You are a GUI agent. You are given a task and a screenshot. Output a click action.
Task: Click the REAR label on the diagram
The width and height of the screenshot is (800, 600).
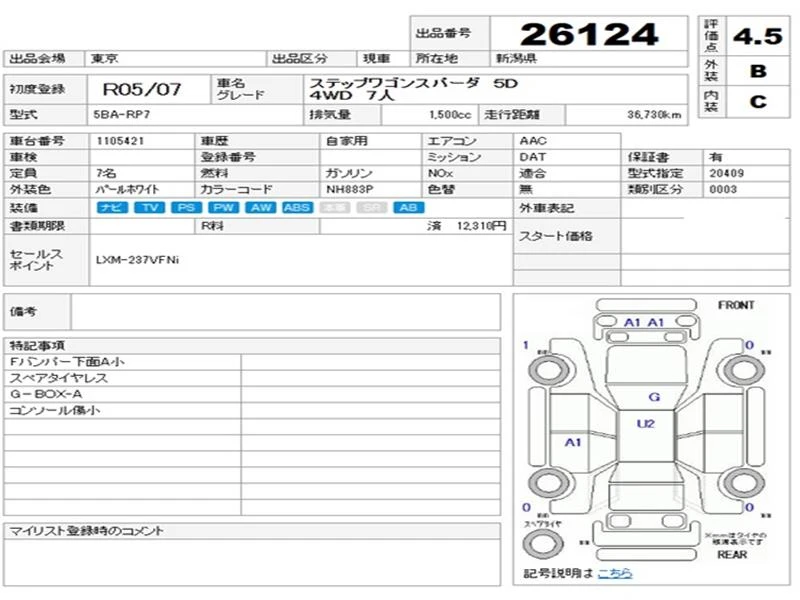[x=732, y=555]
